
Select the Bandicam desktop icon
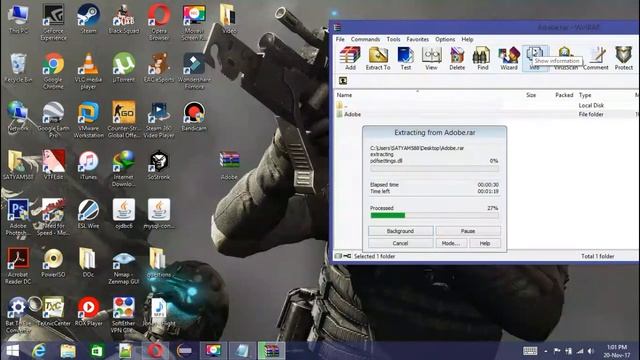[x=194, y=117]
